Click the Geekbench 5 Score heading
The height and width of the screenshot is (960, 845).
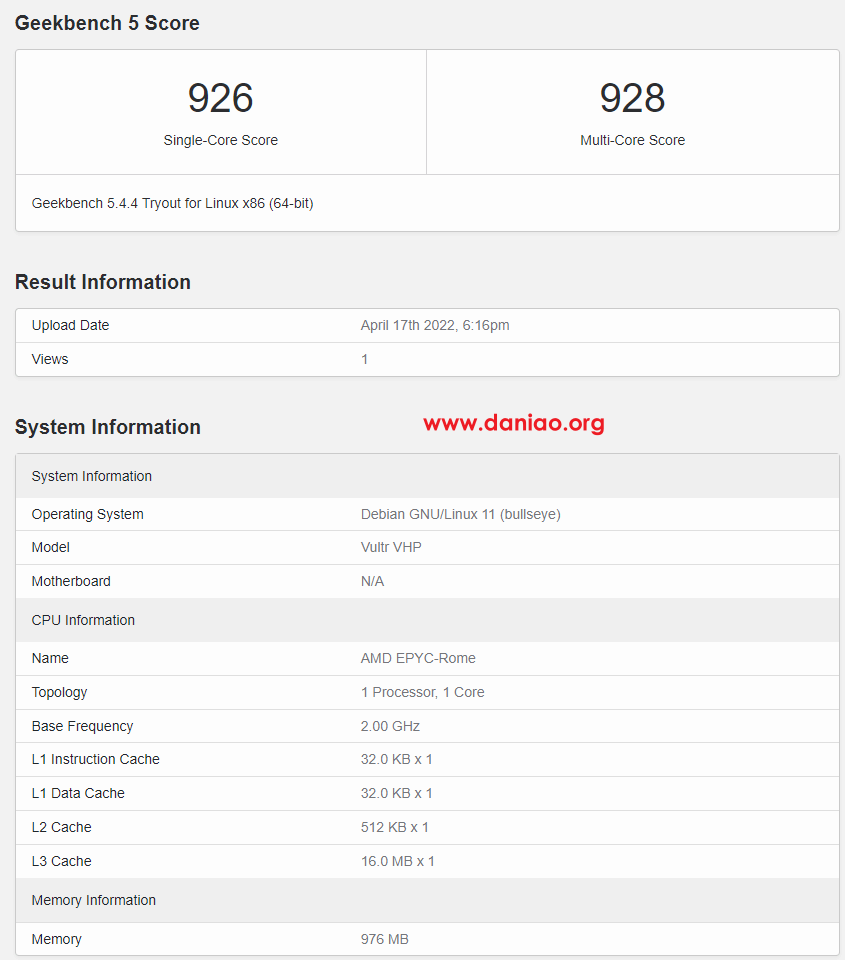[107, 23]
